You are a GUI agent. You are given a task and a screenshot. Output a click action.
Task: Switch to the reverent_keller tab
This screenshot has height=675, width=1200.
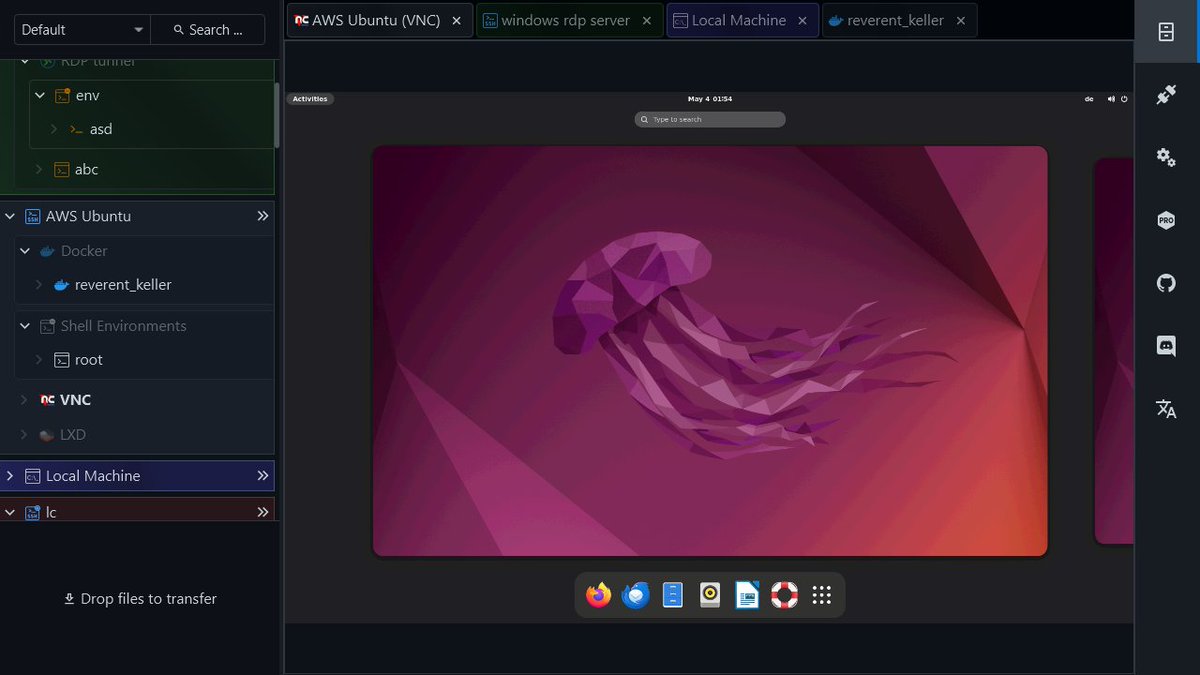click(899, 20)
